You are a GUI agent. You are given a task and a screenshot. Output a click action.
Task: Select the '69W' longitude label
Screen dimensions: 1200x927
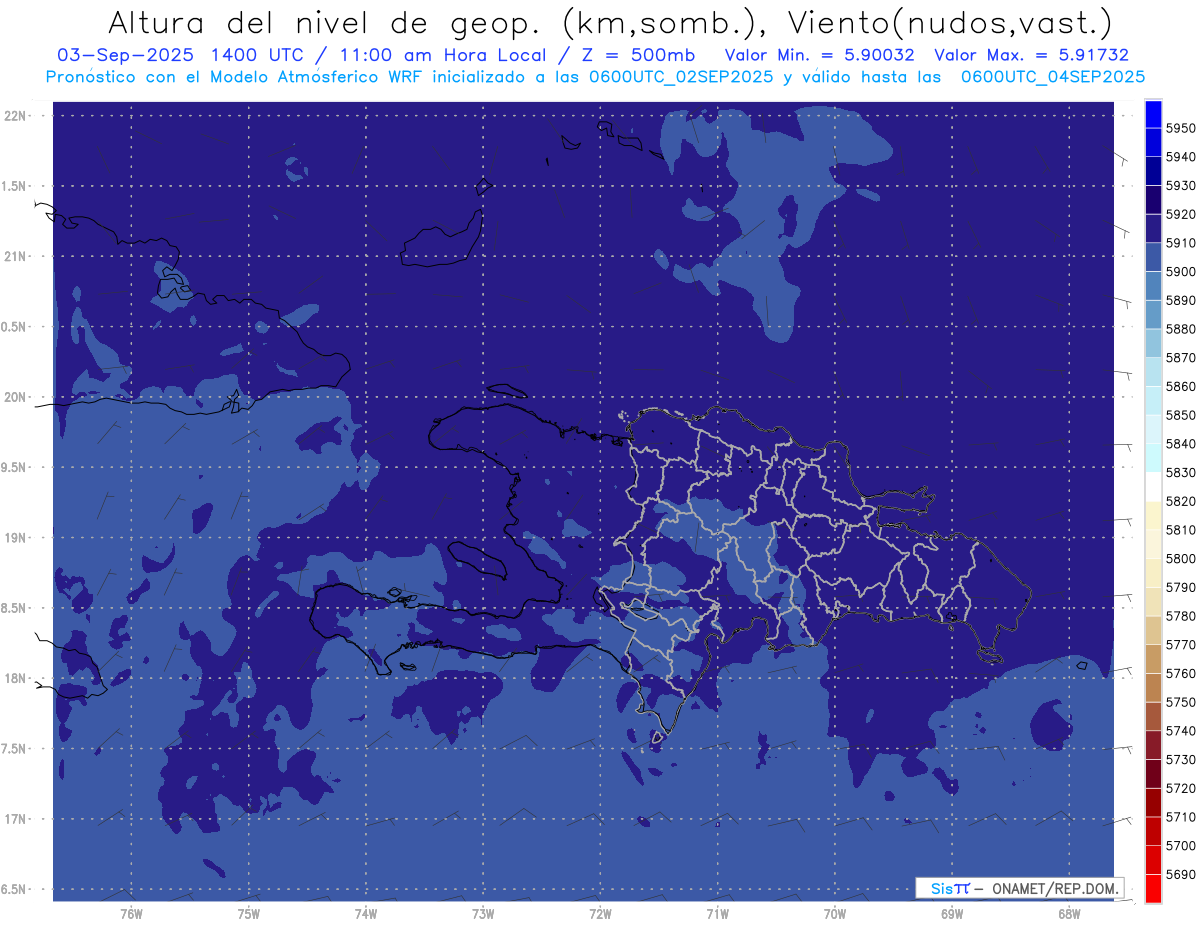click(952, 915)
